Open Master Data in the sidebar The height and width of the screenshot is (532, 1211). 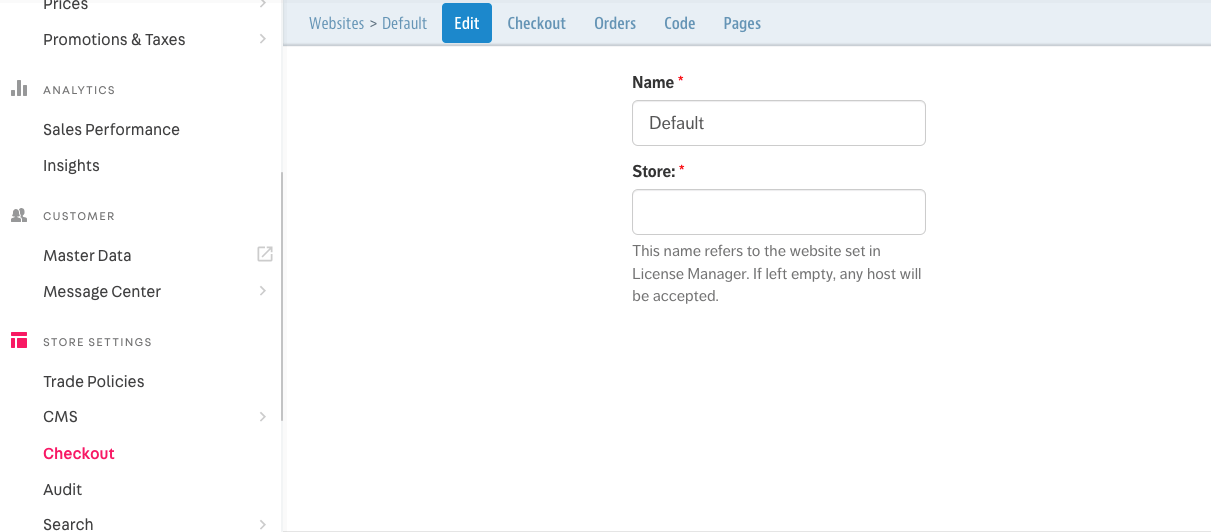pos(87,255)
